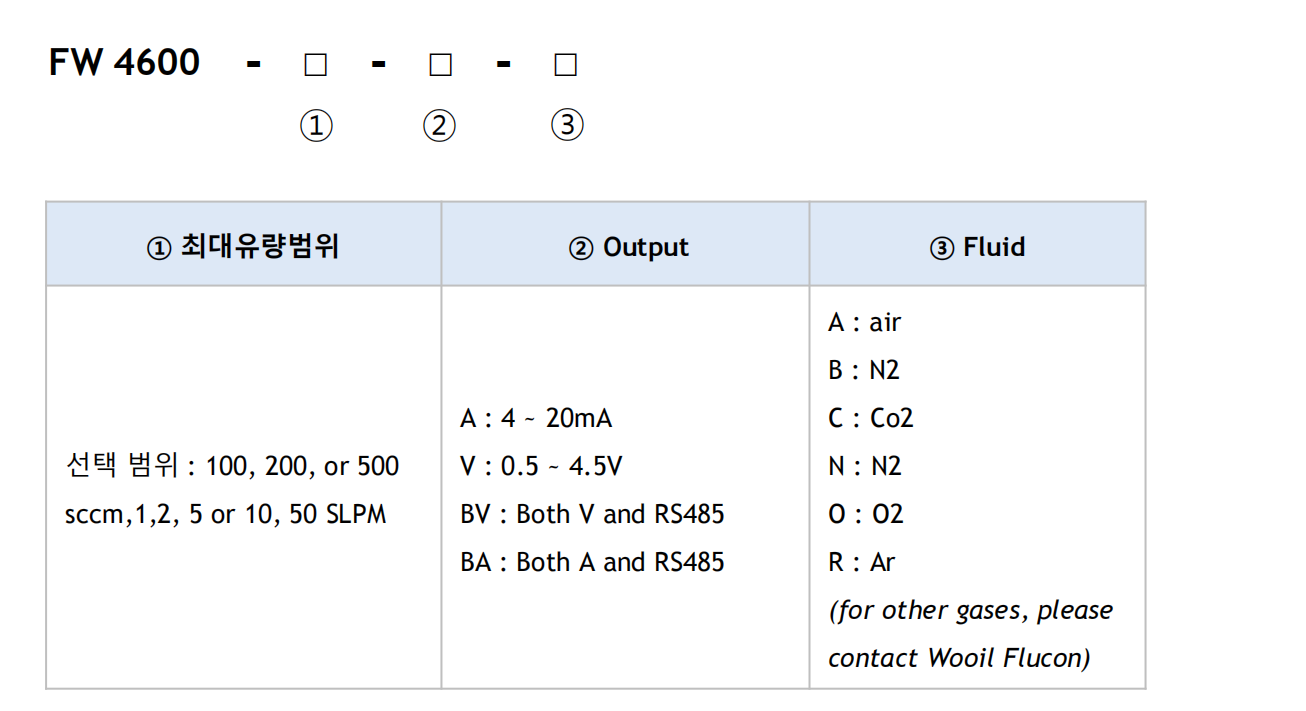1306x711 pixels.
Task: Click the 최대유량범위 column header
Action: click(243, 247)
